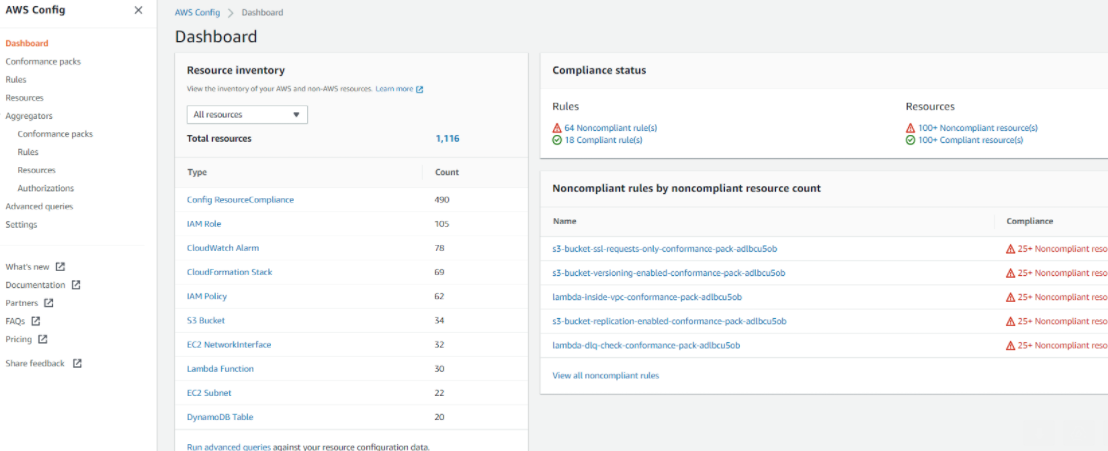The height and width of the screenshot is (451, 1108).
Task: Open 64 Noncompliant rule(s) link
Action: click(611, 128)
